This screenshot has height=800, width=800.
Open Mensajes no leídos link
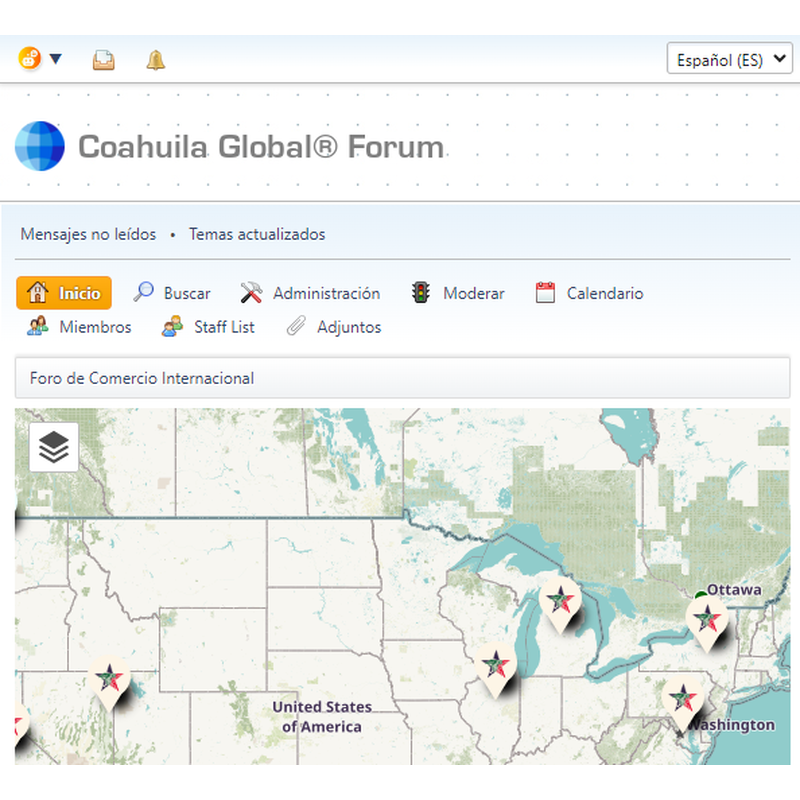tap(88, 234)
